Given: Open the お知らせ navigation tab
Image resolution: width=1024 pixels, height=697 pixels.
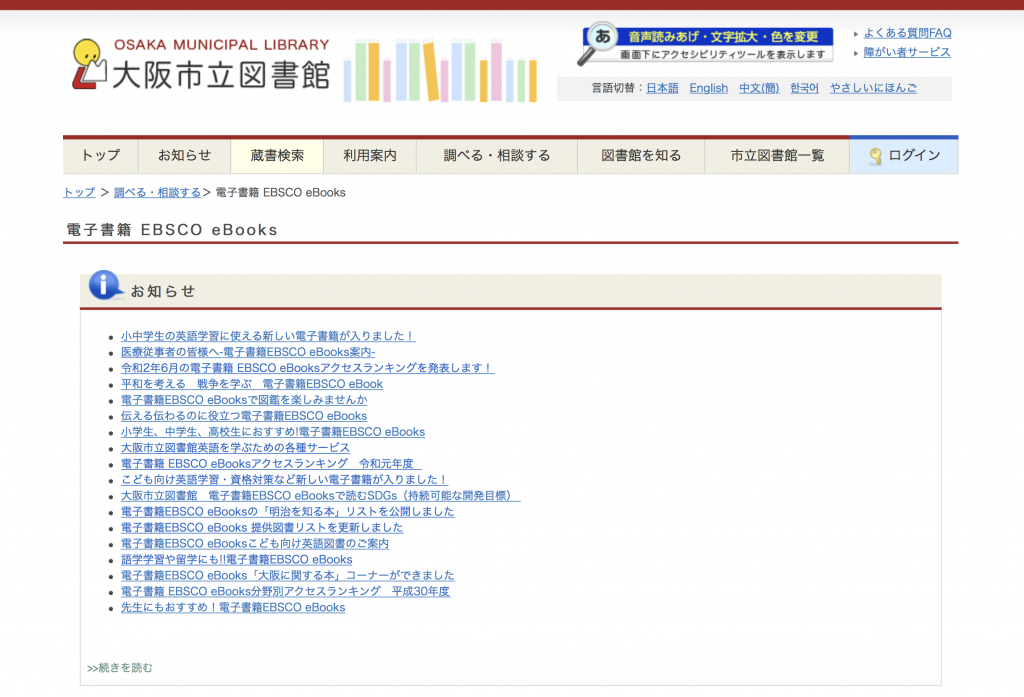Looking at the screenshot, I should tap(185, 155).
